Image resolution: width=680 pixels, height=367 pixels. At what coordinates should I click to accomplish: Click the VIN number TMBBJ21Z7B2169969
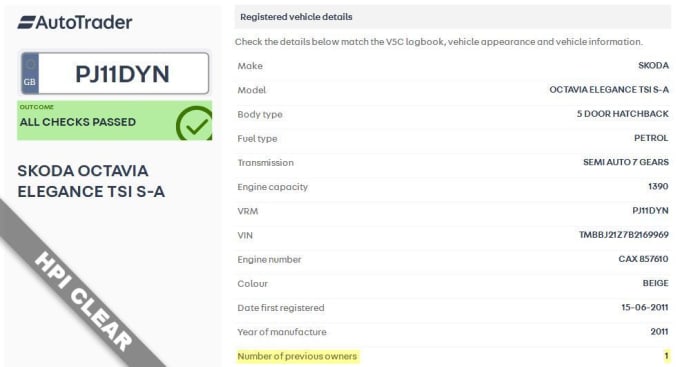pos(624,235)
